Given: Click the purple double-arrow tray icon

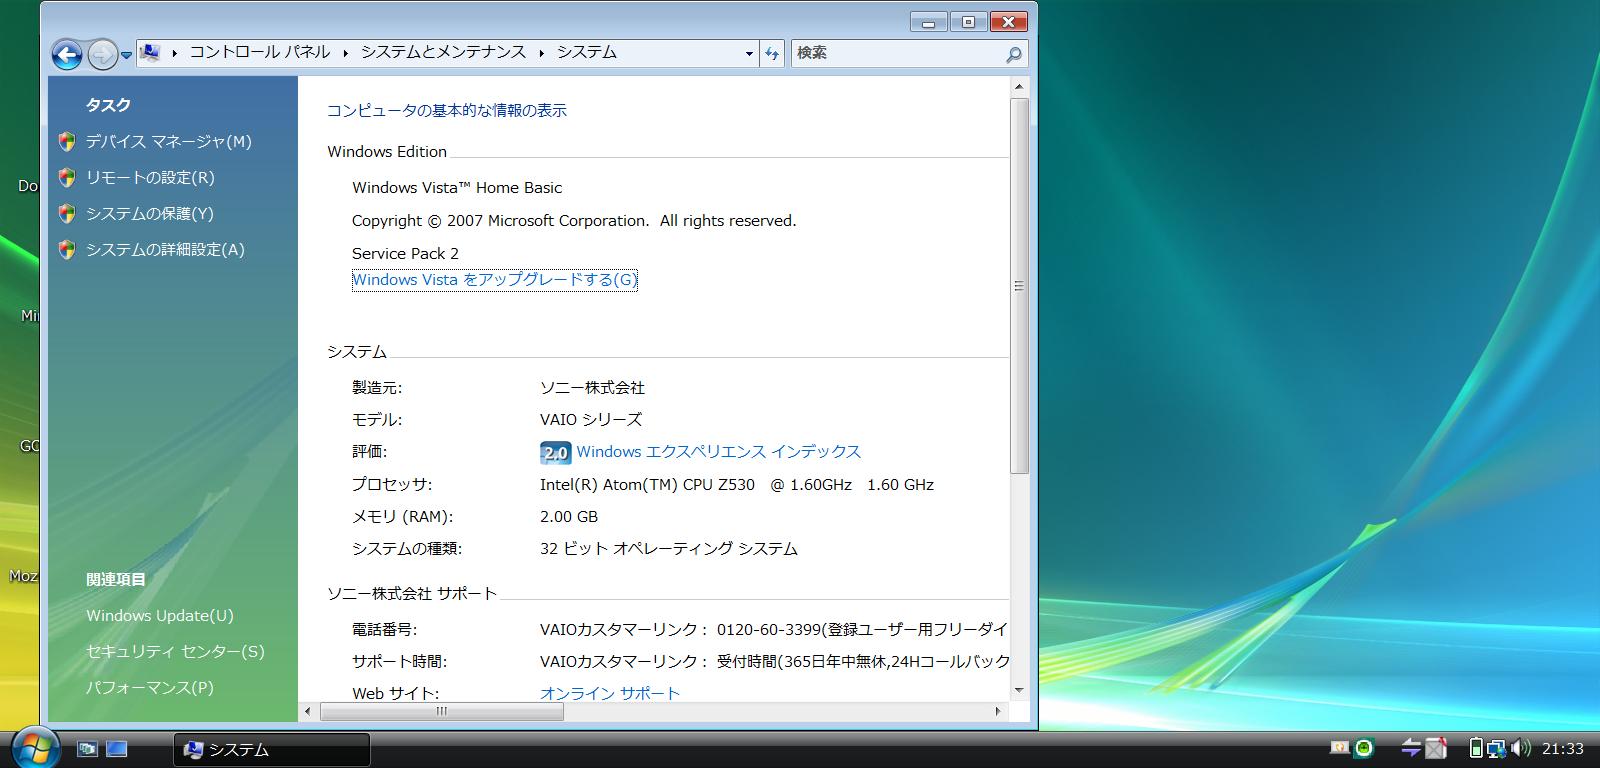Looking at the screenshot, I should pyautogui.click(x=1412, y=748).
